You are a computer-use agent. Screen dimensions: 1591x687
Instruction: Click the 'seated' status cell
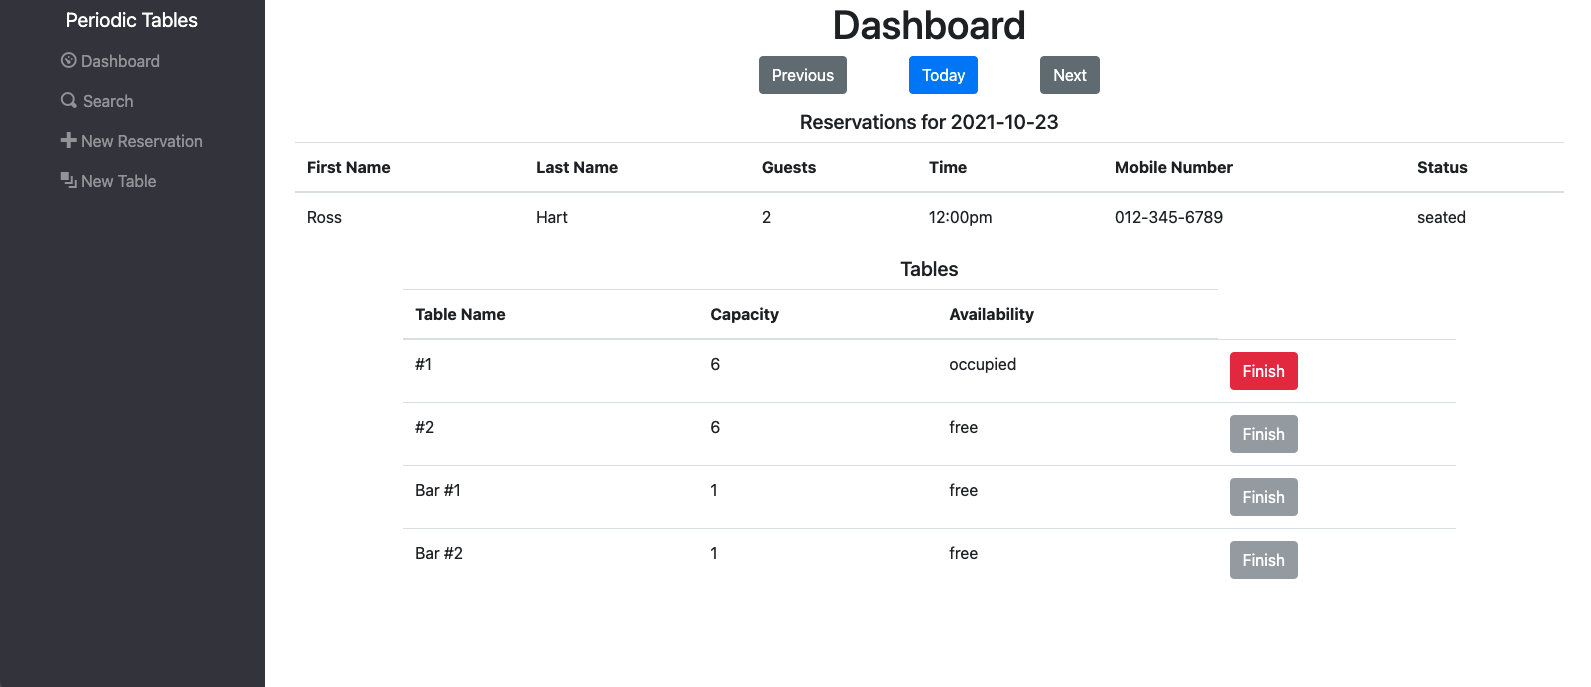[1441, 217]
